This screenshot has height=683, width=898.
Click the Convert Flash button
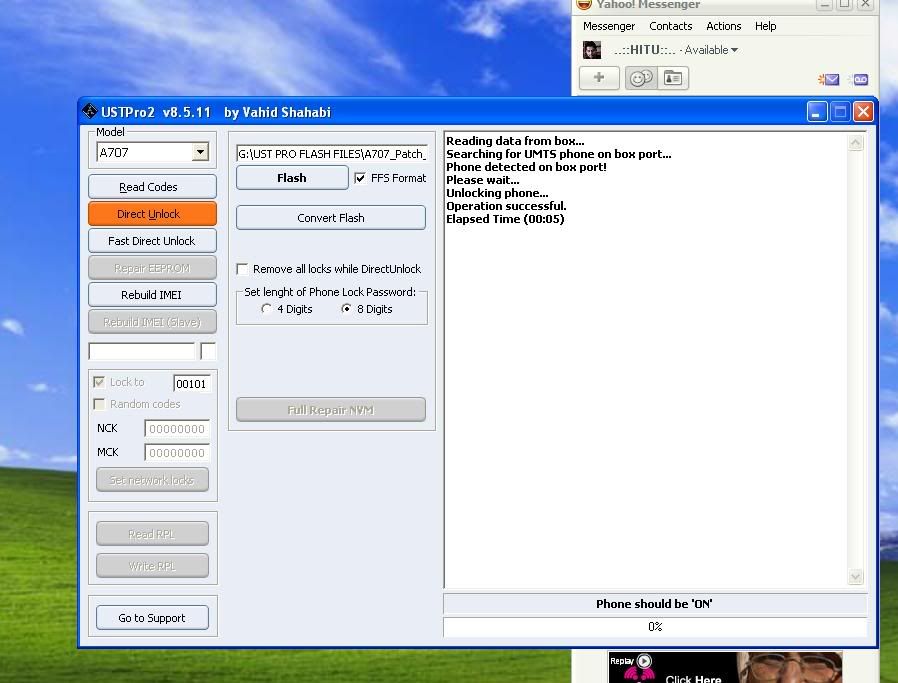tap(331, 218)
